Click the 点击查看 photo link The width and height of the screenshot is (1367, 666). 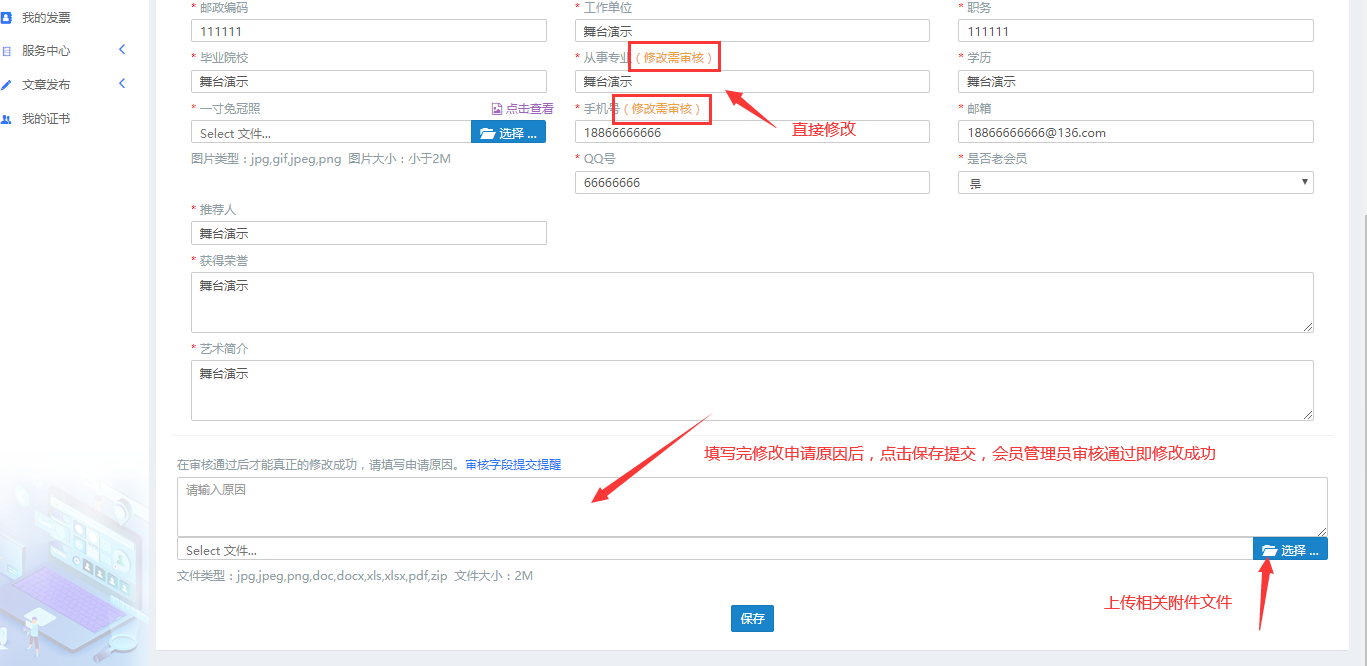click(x=529, y=109)
